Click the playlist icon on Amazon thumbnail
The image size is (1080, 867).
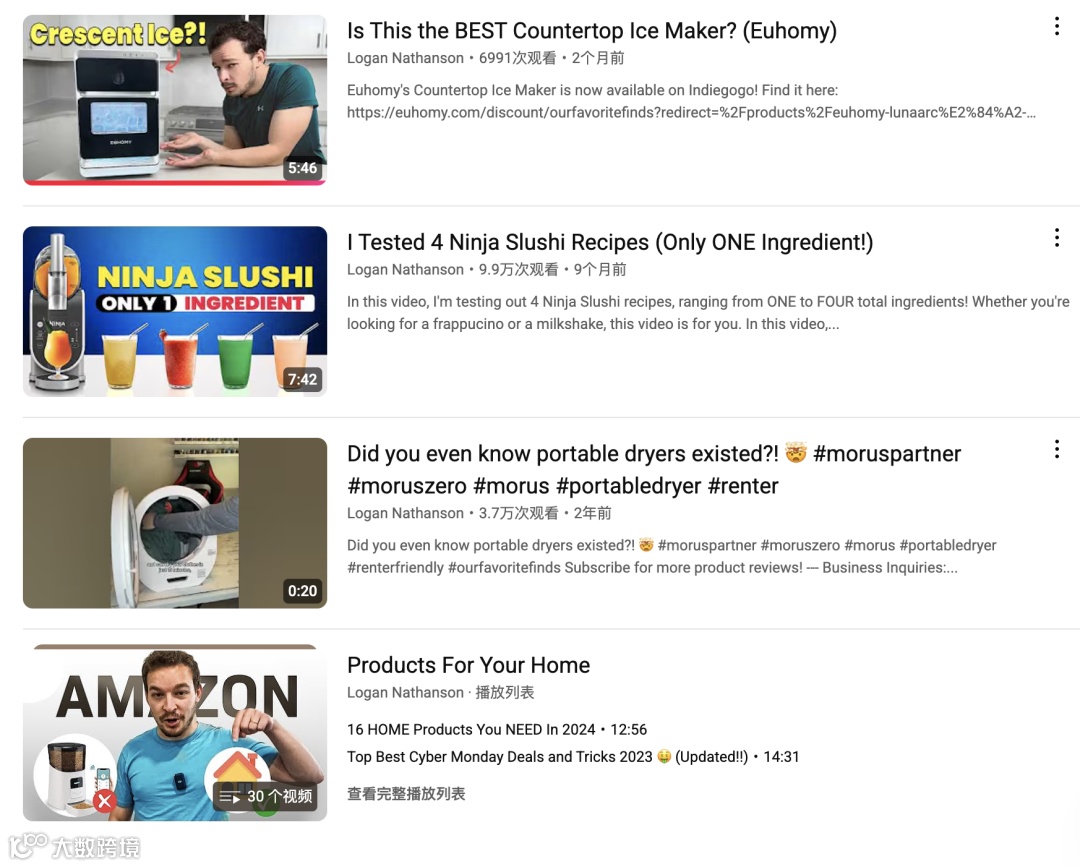click(x=229, y=797)
